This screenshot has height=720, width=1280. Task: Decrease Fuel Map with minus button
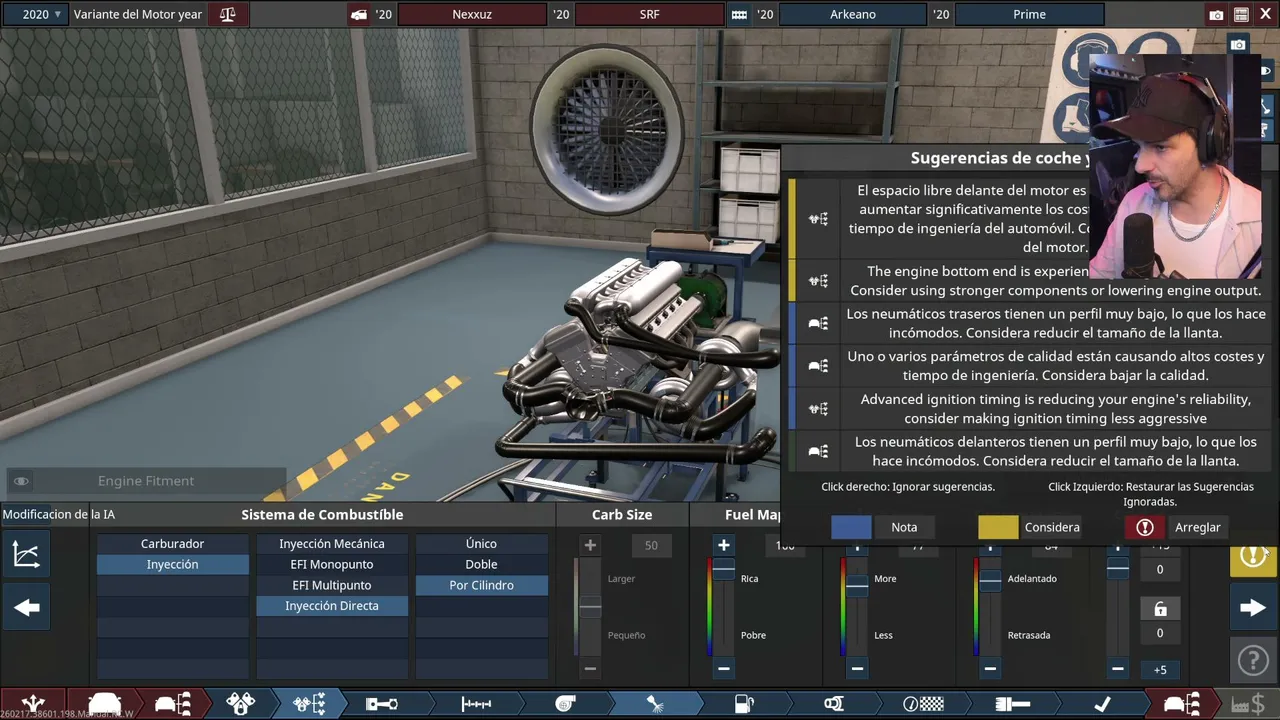point(723,668)
